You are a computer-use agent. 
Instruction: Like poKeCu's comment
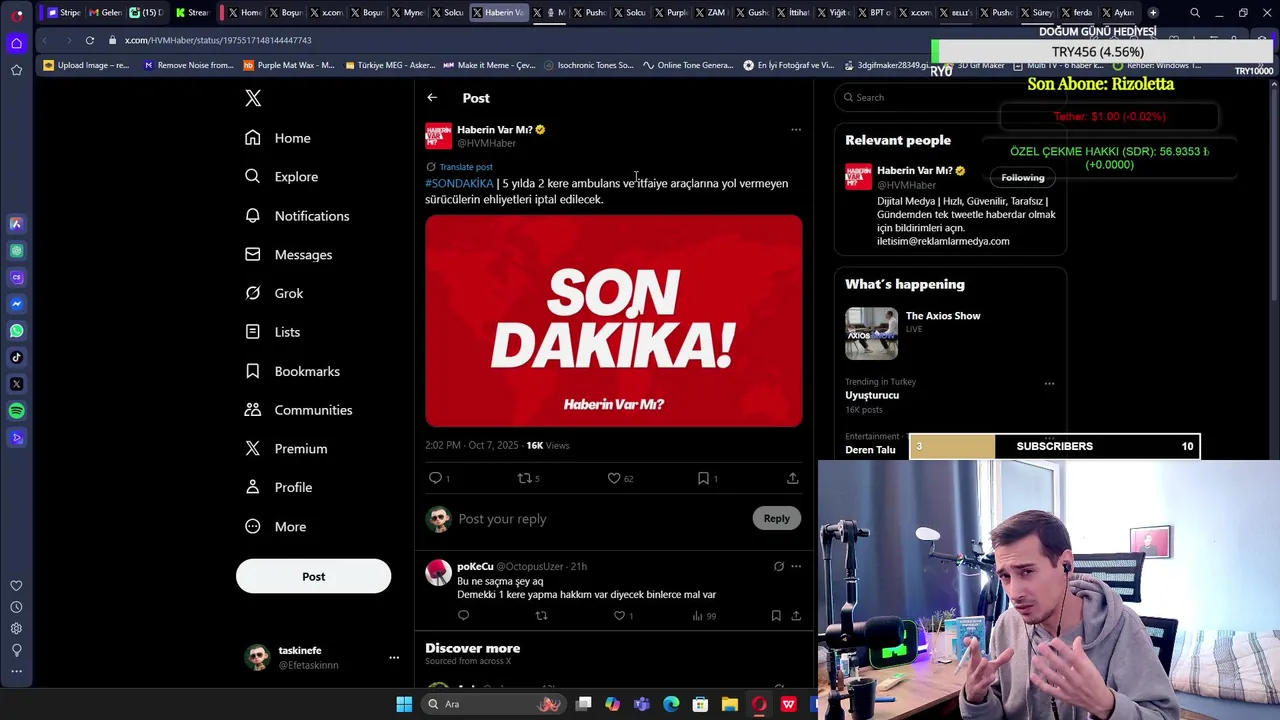click(x=619, y=616)
